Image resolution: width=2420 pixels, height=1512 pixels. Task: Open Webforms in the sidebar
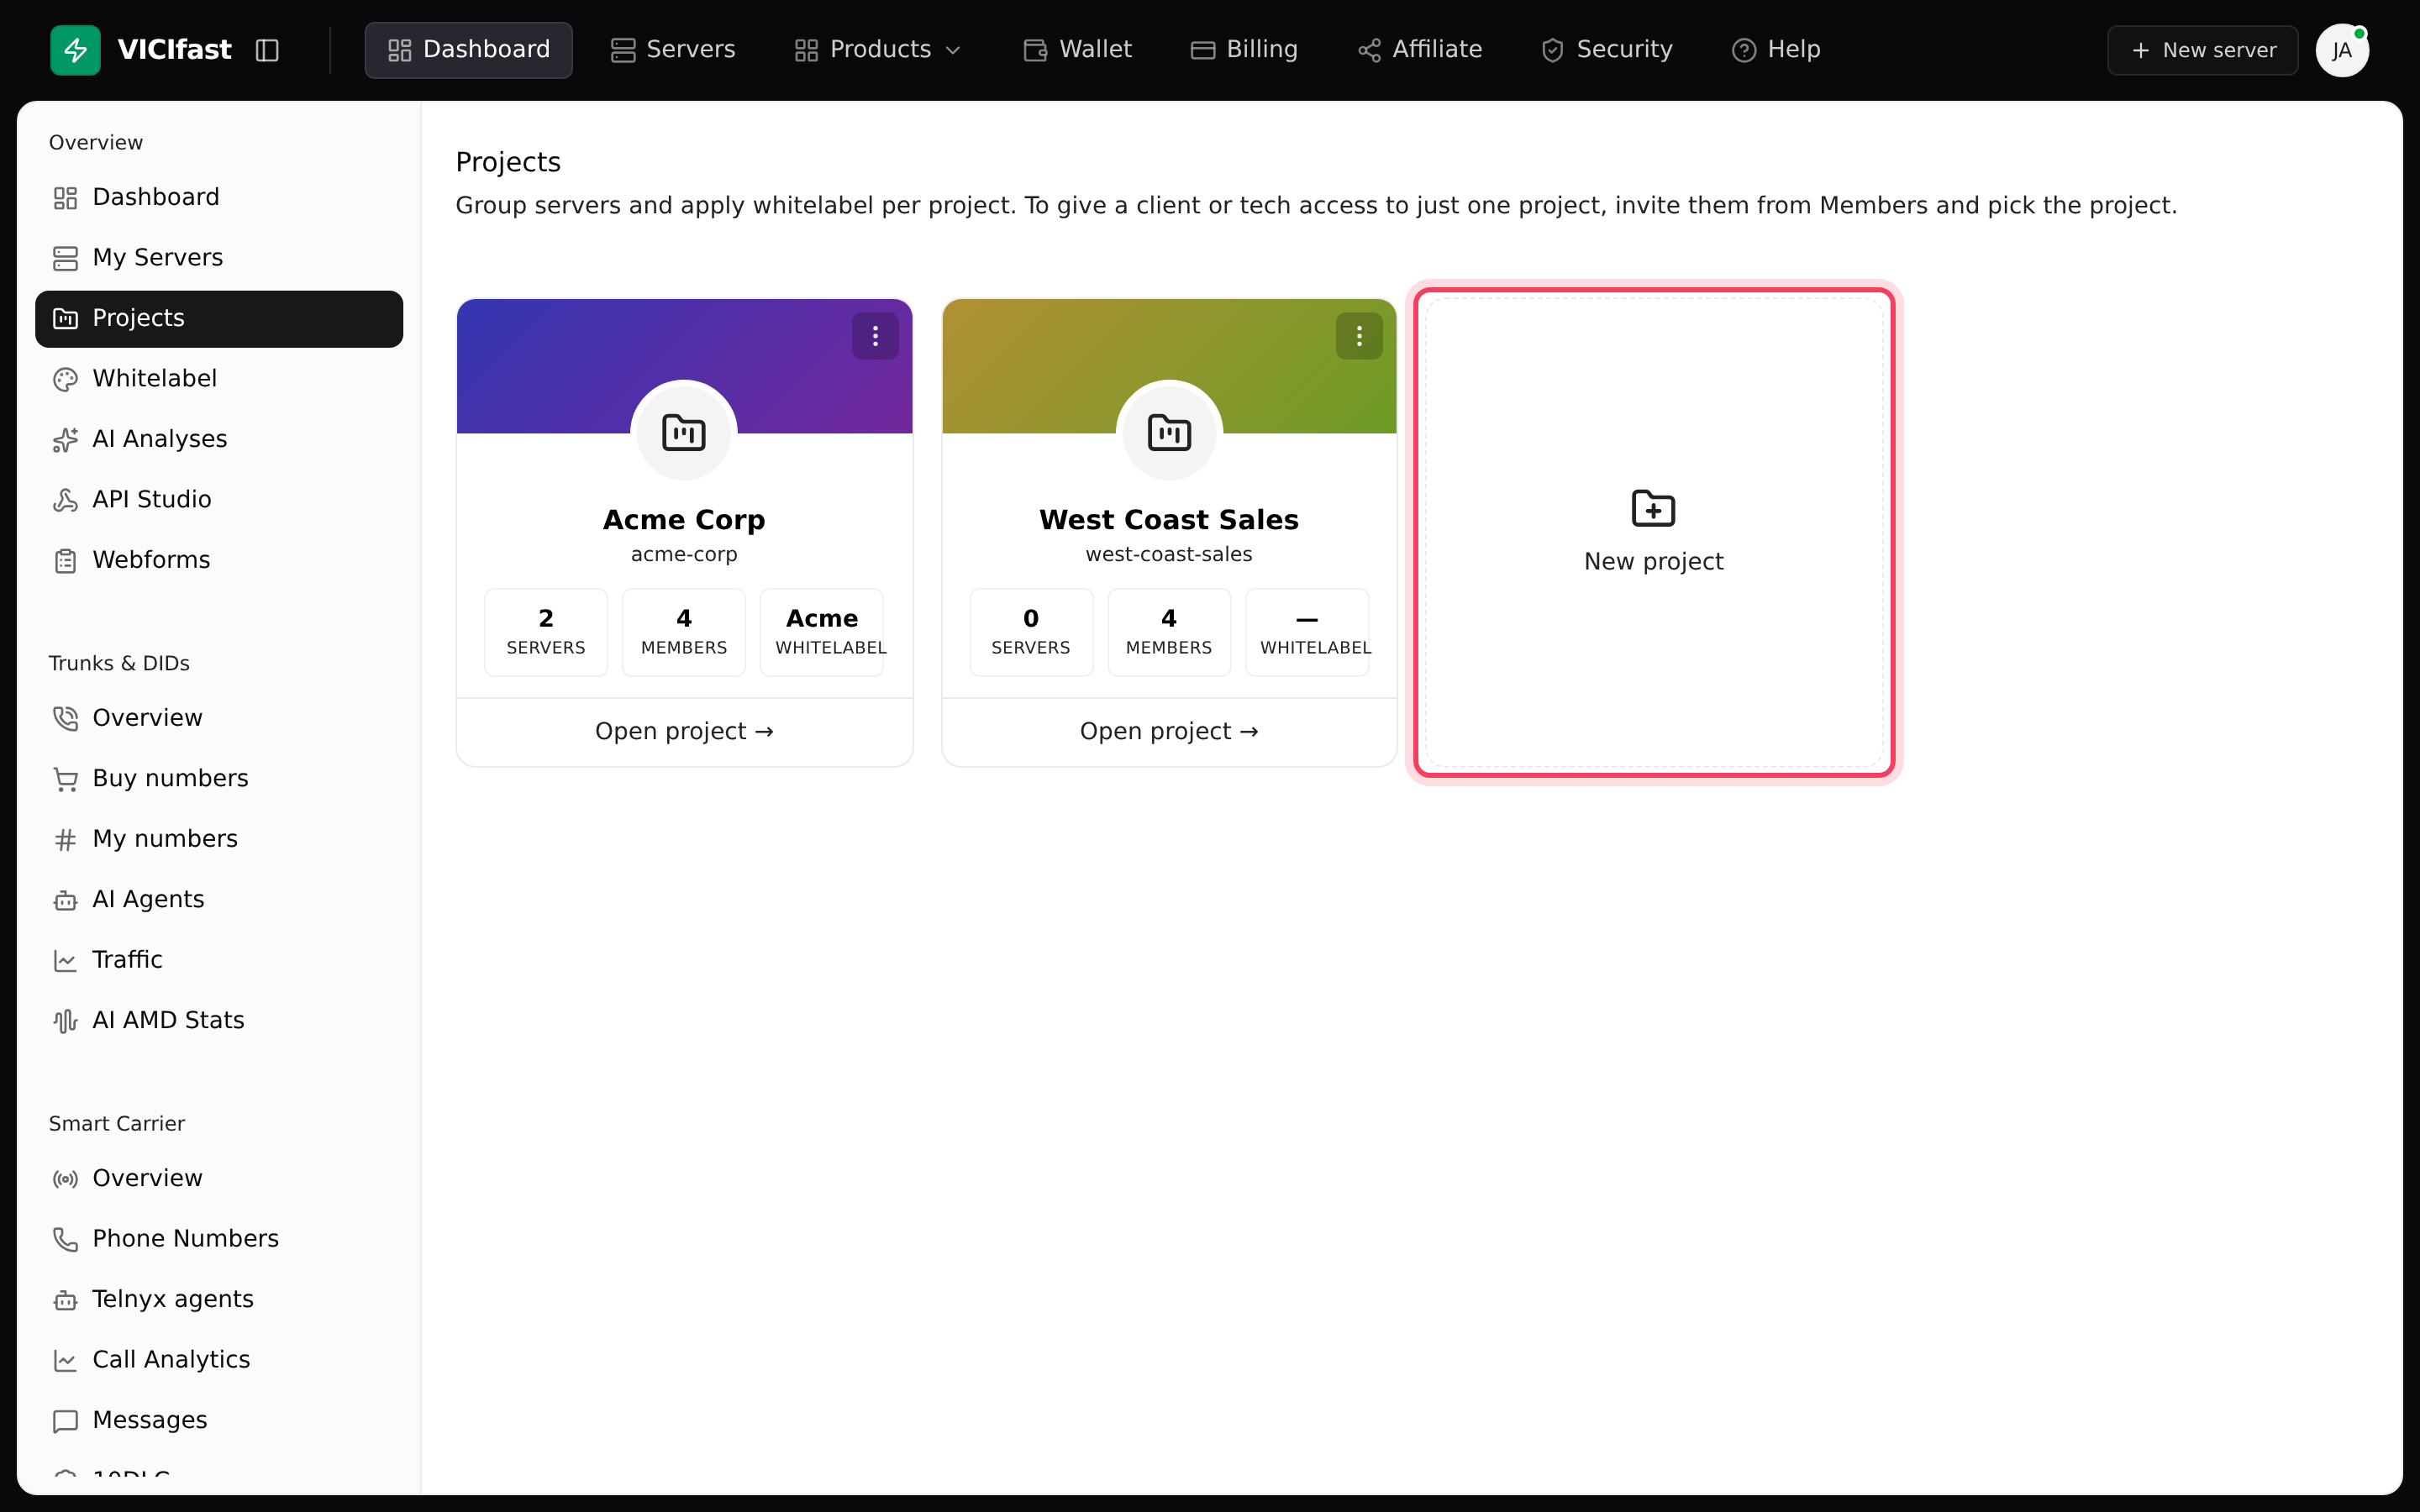(219, 560)
